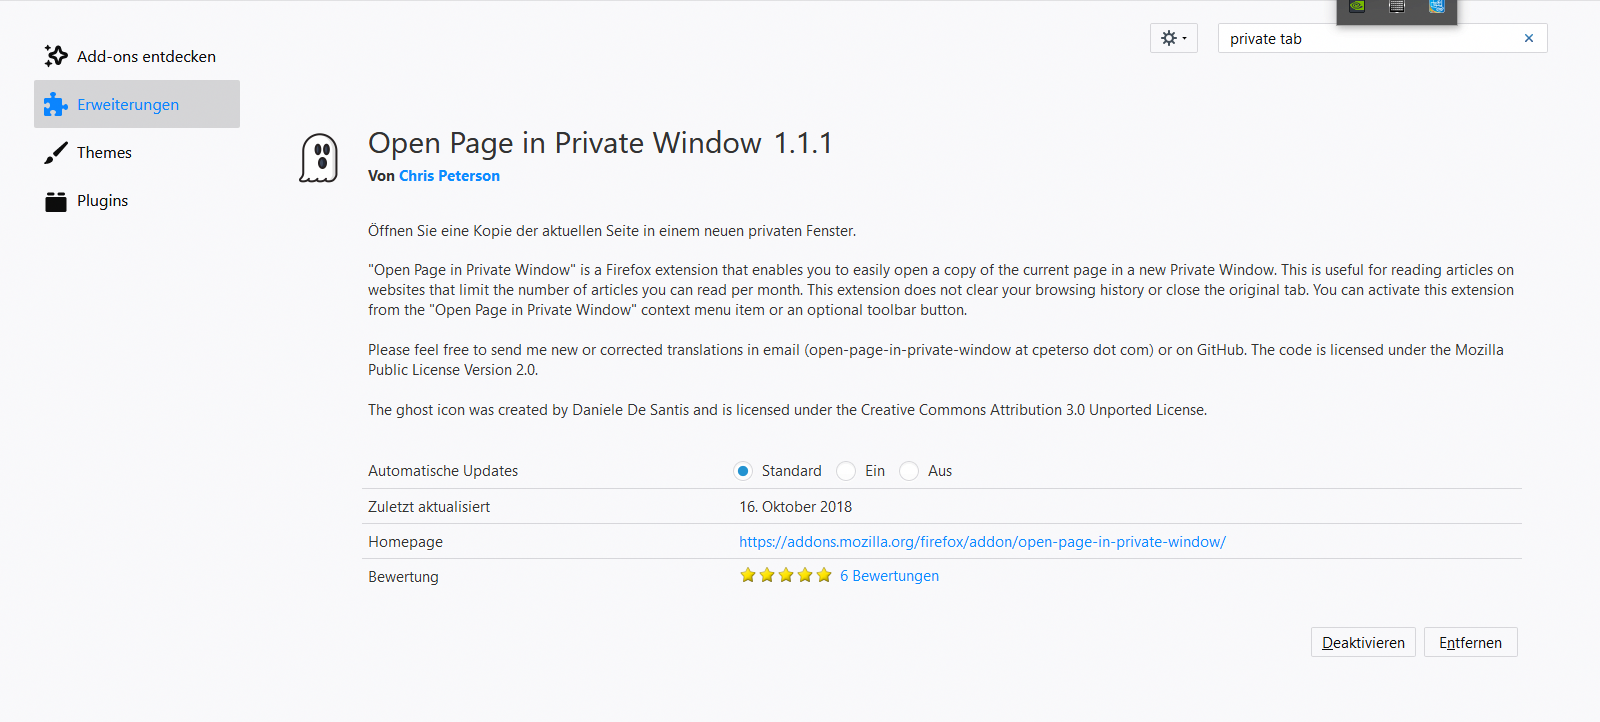Image resolution: width=1600 pixels, height=722 pixels.
Task: Click the date '16. Oktober 2018'
Action: tap(796, 507)
